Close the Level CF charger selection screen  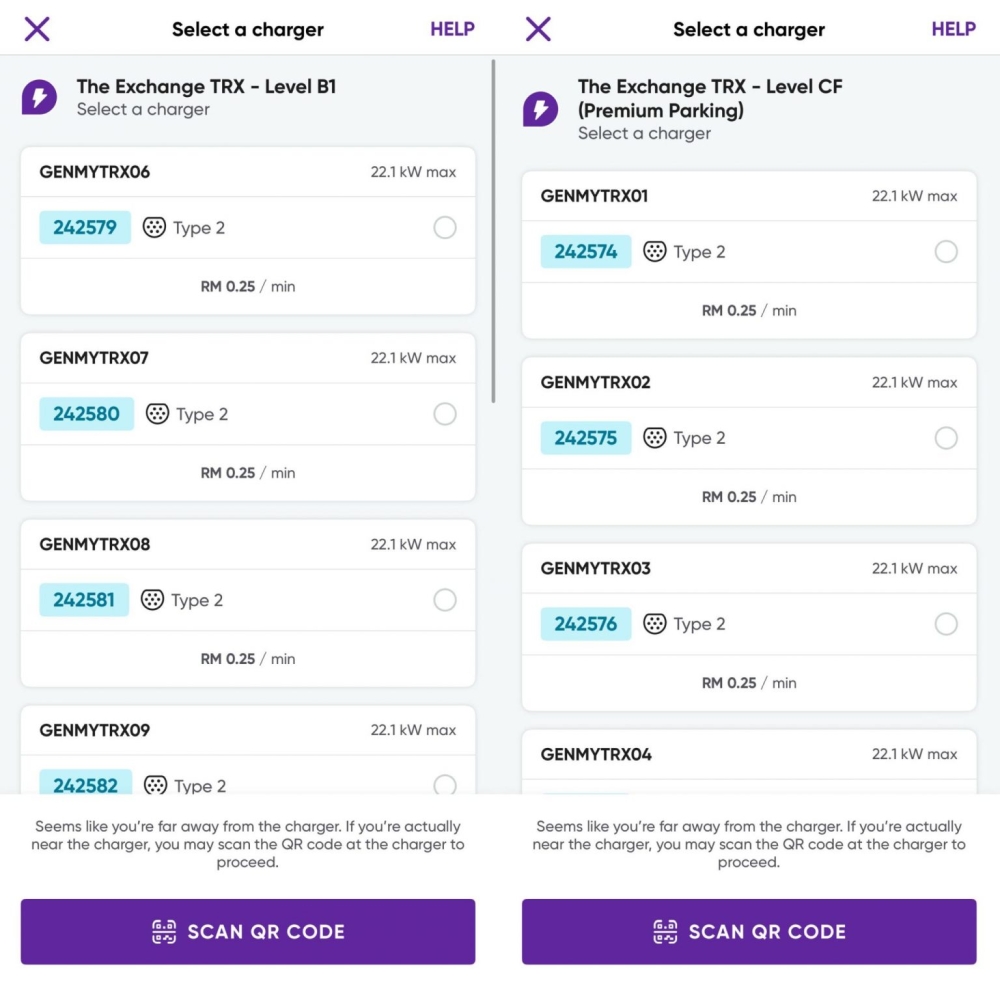point(538,29)
